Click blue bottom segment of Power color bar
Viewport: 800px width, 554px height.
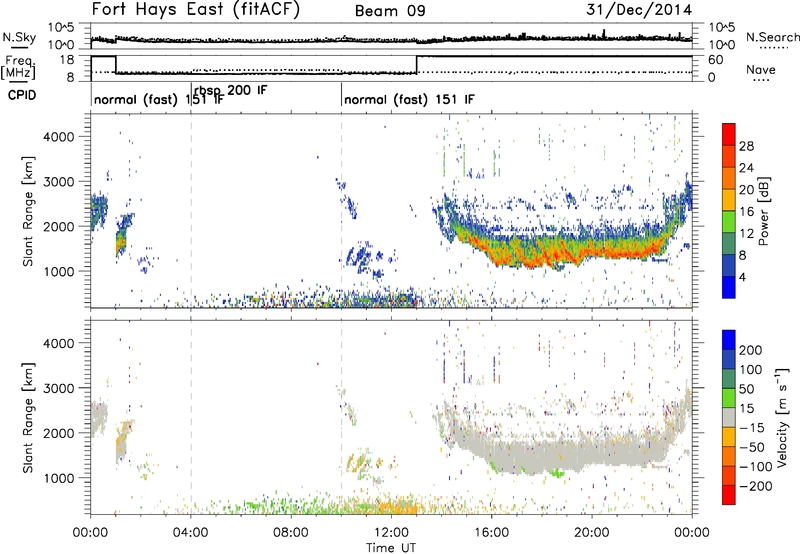pyautogui.click(x=729, y=287)
